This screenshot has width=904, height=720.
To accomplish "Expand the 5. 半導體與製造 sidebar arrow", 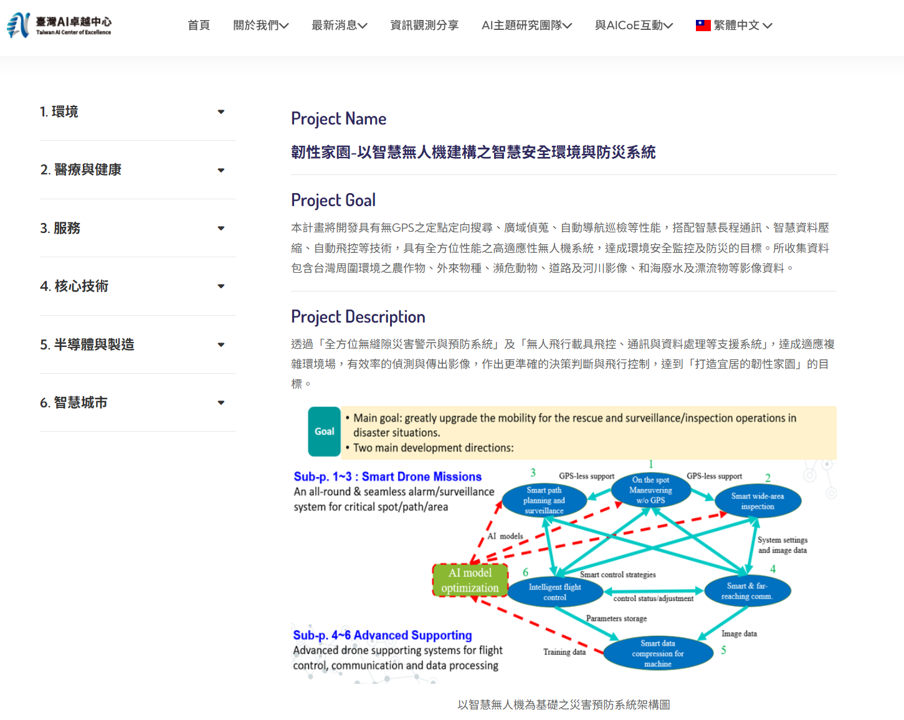I will pyautogui.click(x=221, y=345).
